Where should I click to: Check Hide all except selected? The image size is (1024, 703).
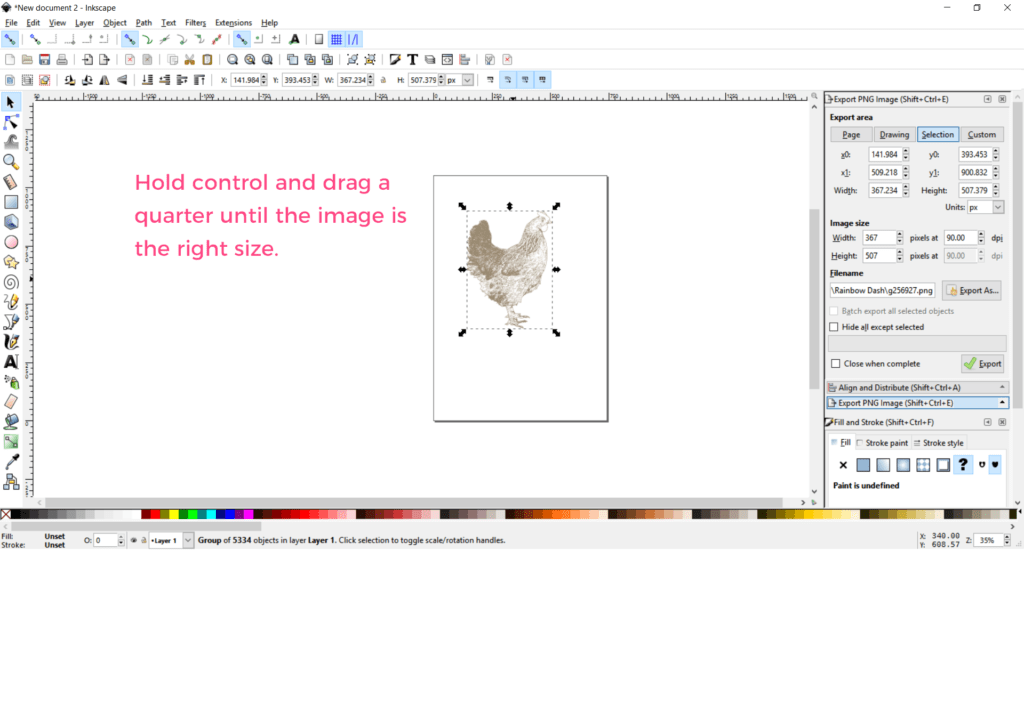[834, 327]
